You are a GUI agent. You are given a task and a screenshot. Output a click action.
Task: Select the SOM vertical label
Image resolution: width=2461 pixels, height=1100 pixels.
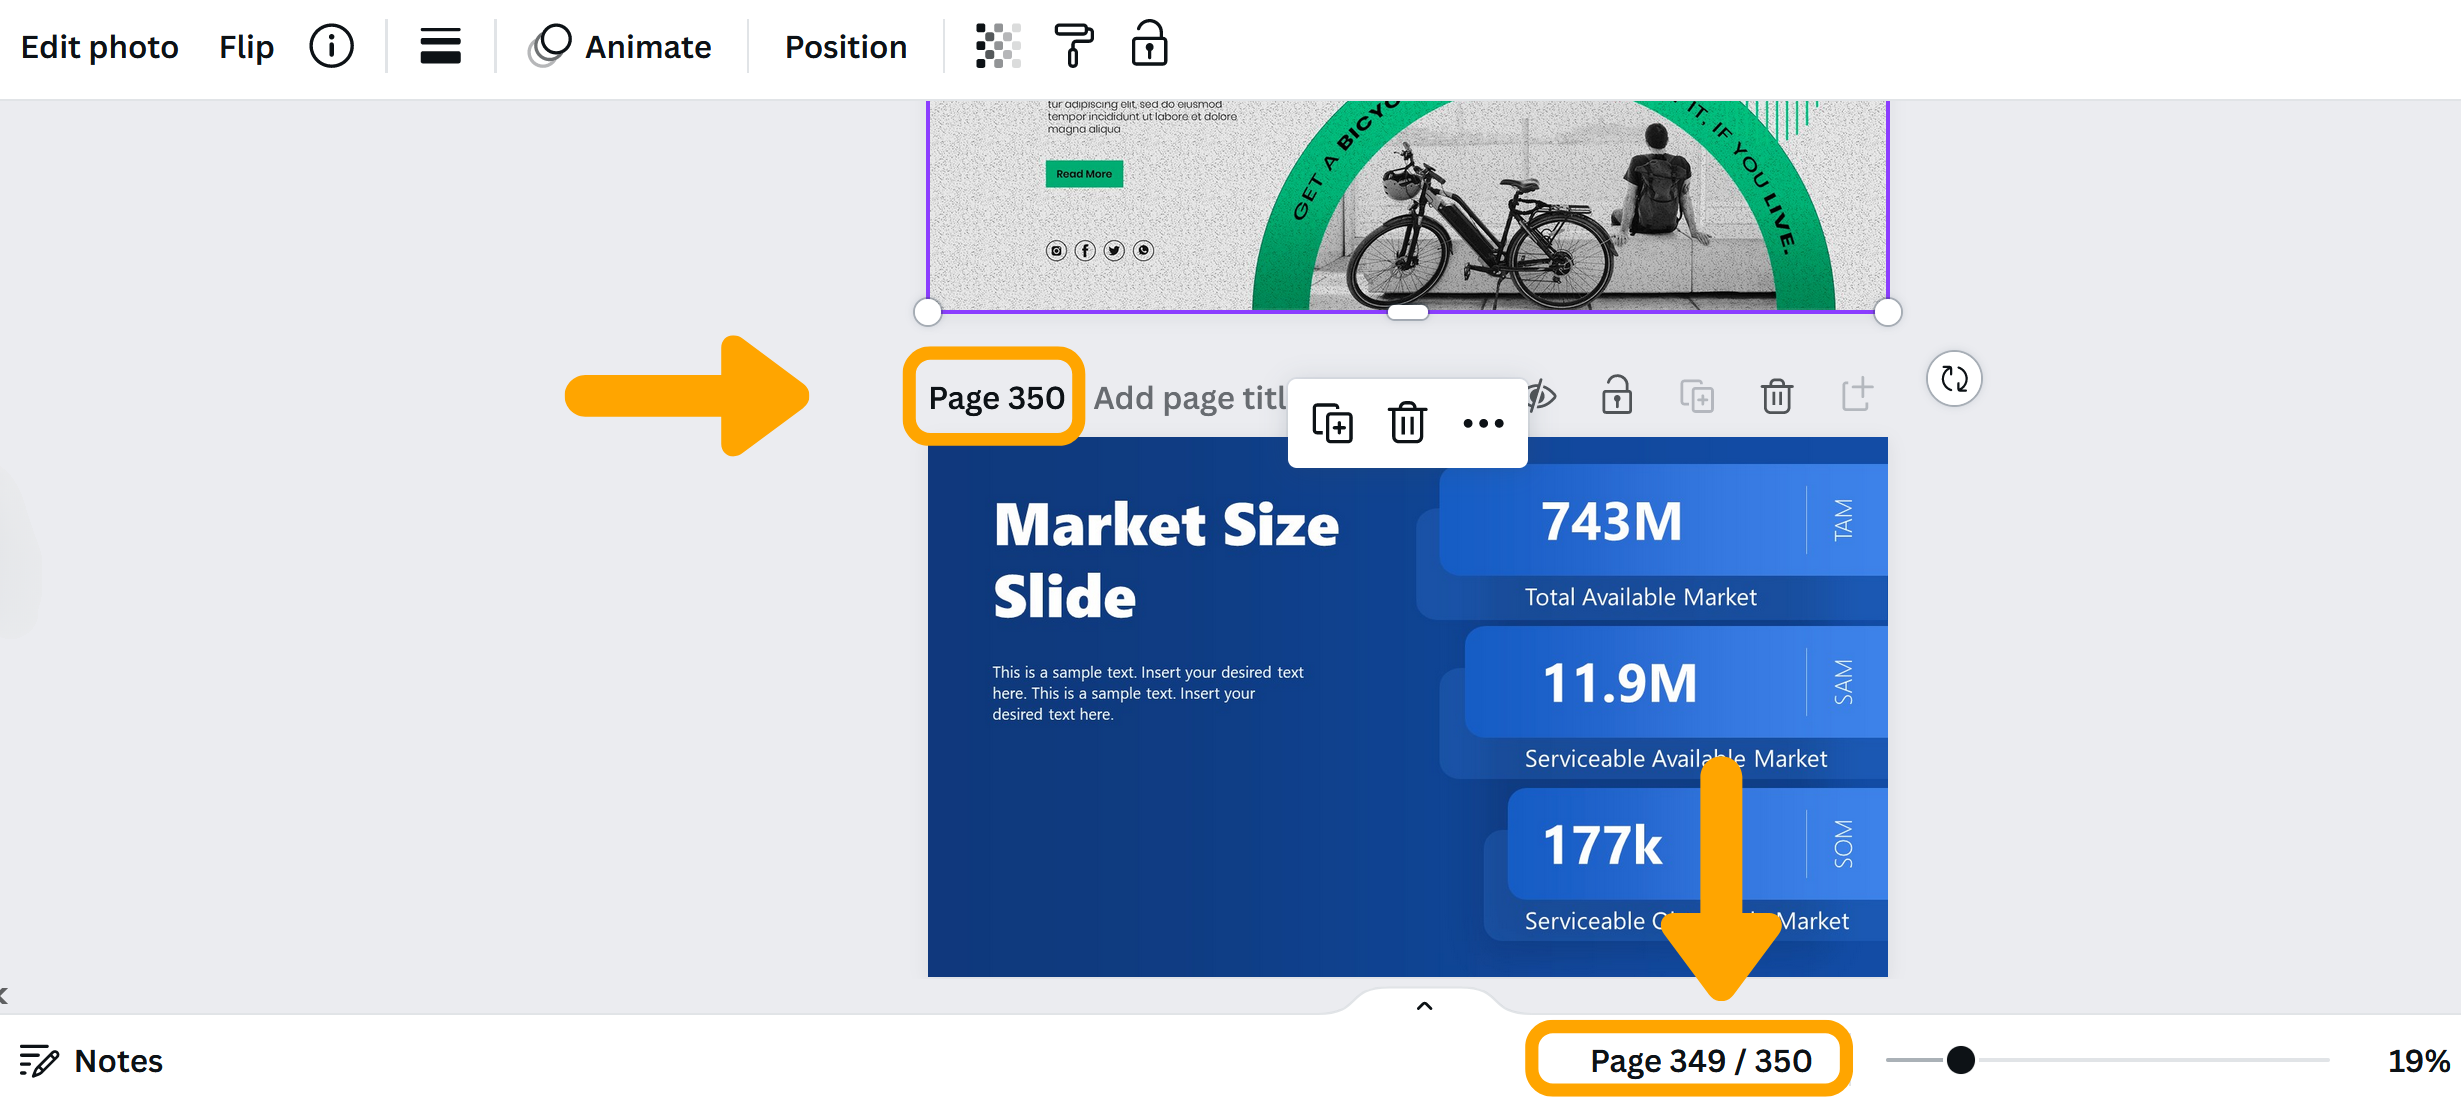pyautogui.click(x=1843, y=844)
